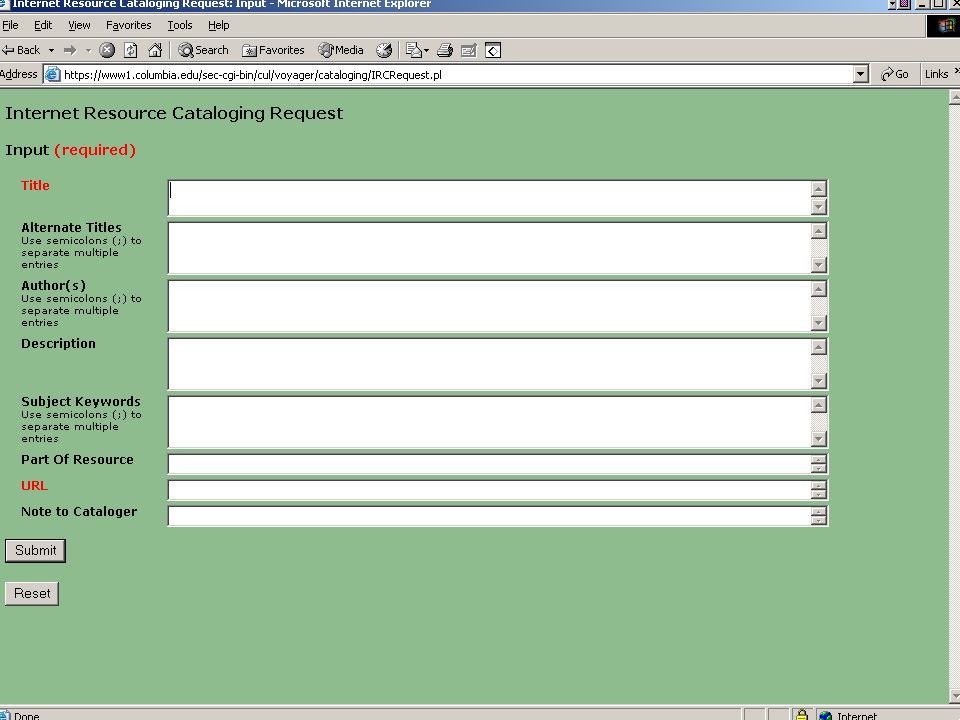Screen dimensions: 960x720
Task: Click the SSL lock icon in status bar
Action: [x=801, y=714]
